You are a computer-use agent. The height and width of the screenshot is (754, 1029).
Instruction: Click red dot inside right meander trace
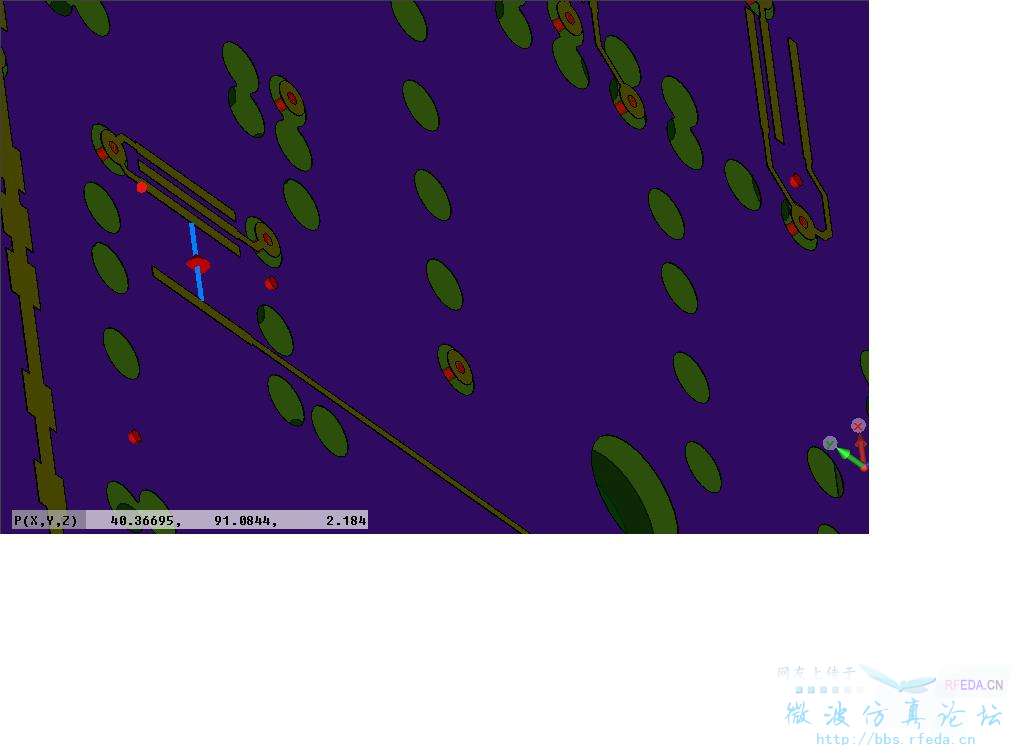point(795,181)
